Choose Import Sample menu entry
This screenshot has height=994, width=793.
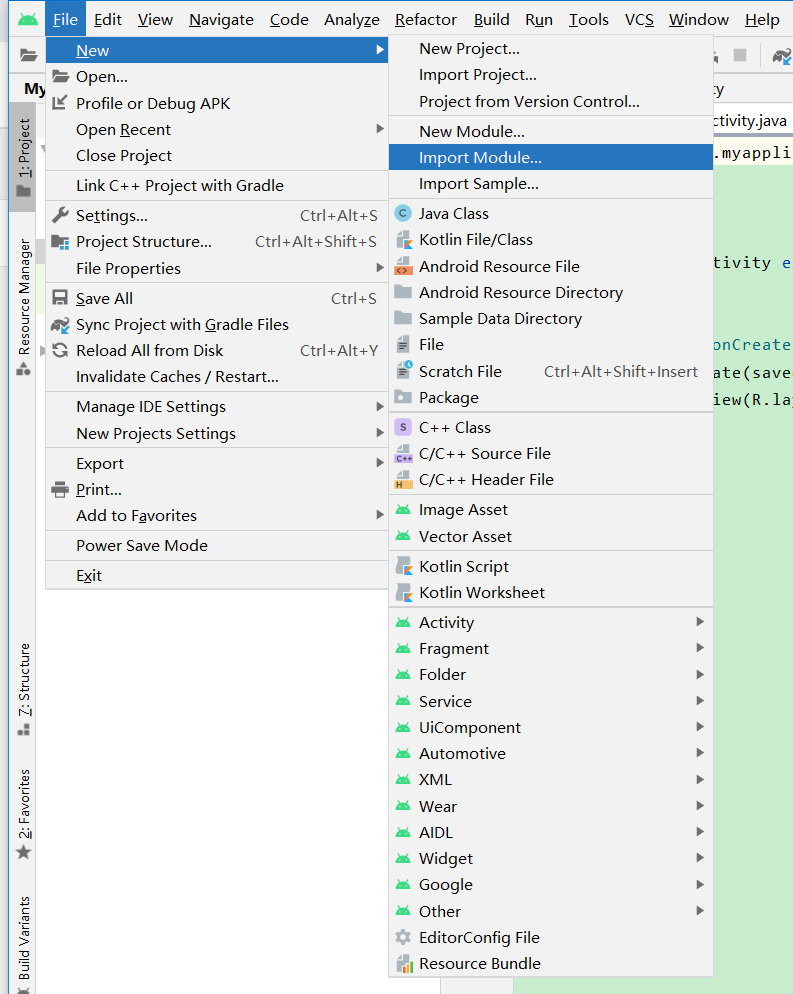coord(551,184)
